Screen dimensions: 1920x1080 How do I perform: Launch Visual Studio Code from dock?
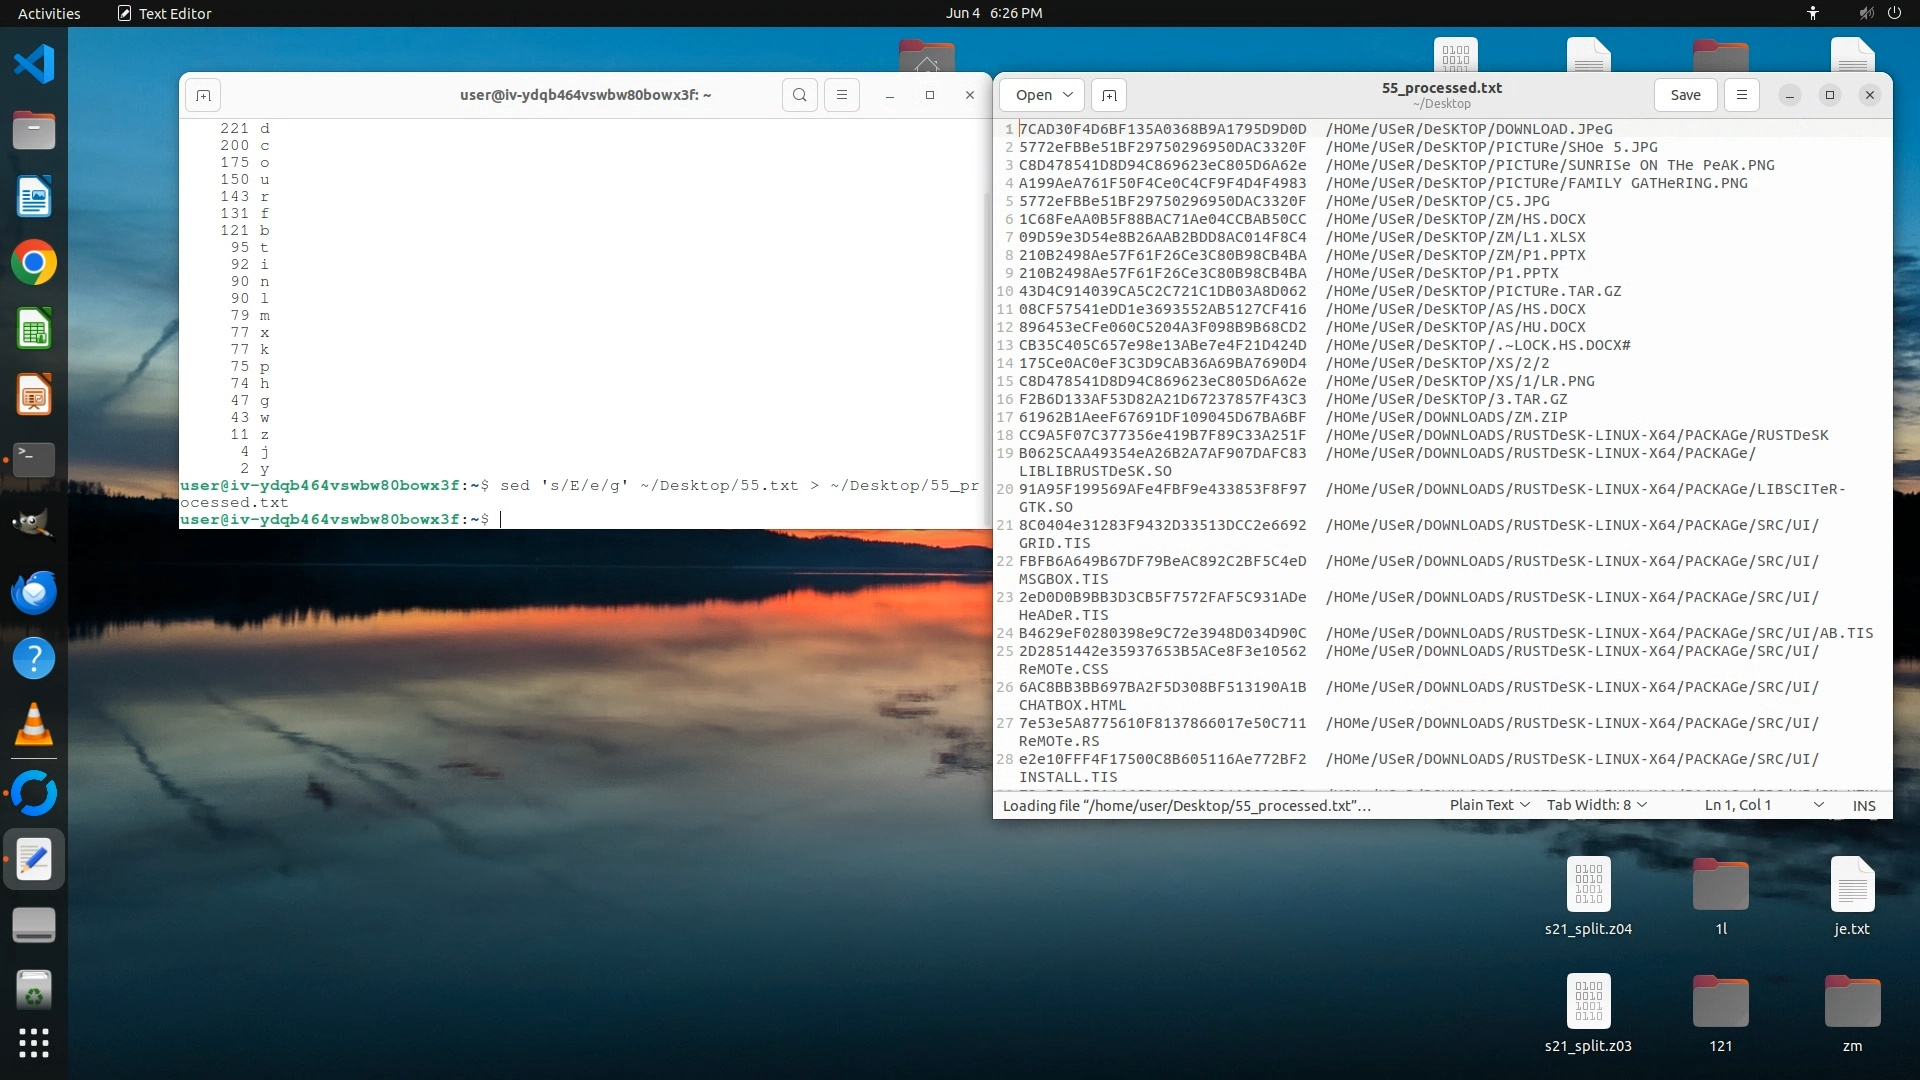point(34,65)
